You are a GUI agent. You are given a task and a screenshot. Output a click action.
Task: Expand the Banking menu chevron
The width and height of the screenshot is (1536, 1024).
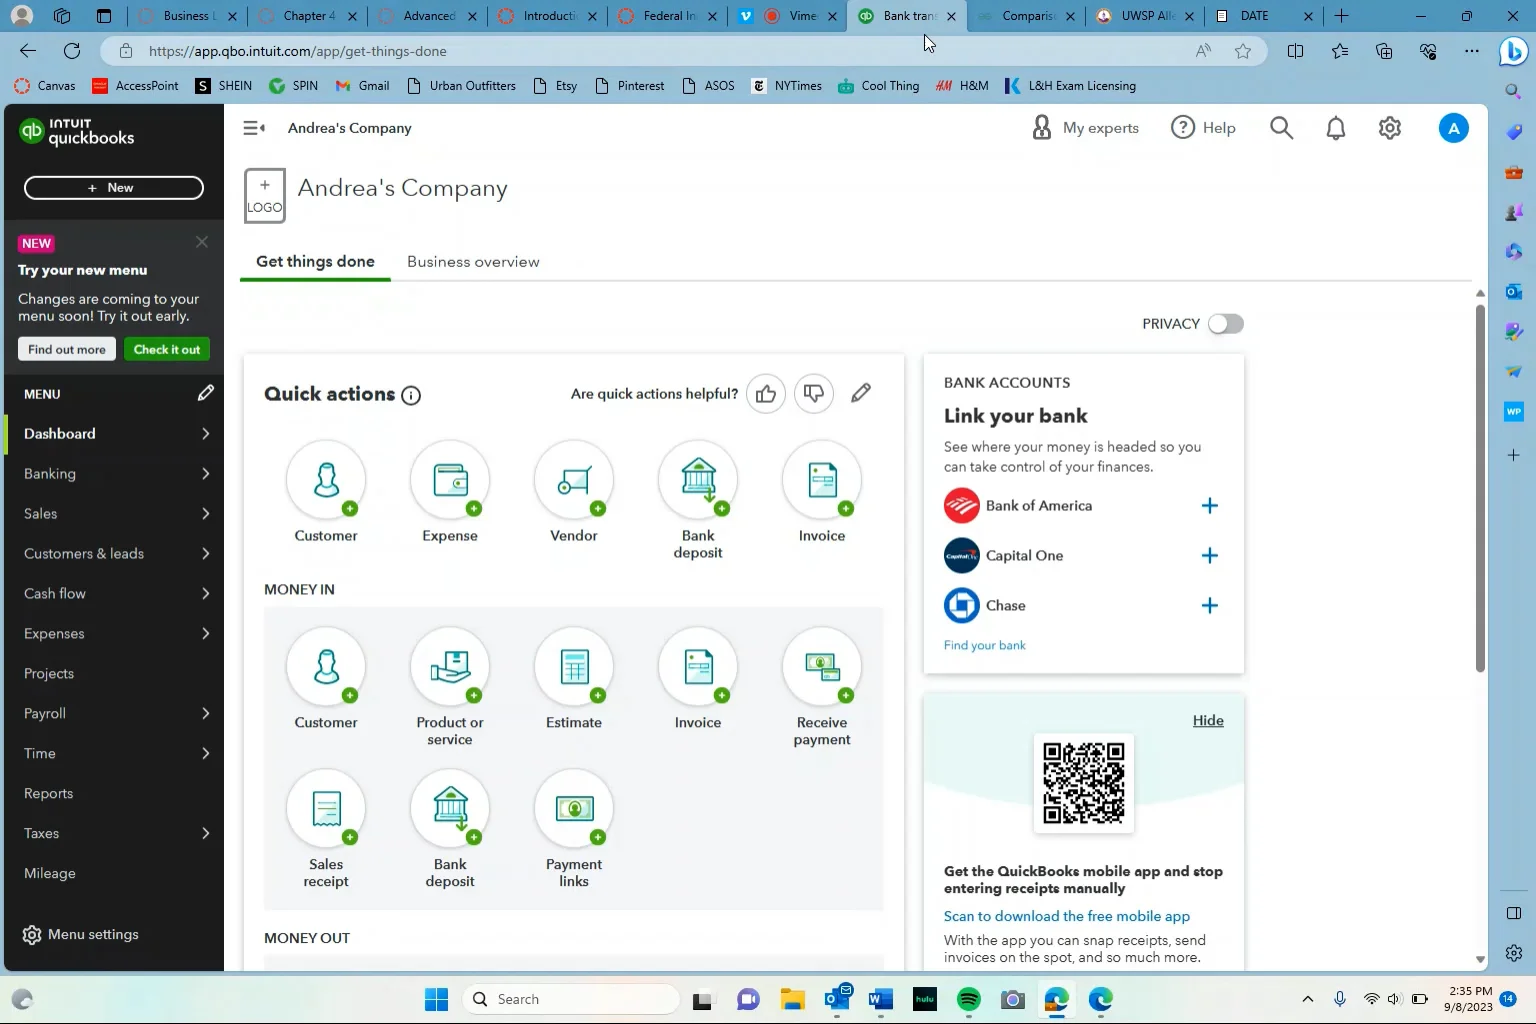click(x=205, y=474)
